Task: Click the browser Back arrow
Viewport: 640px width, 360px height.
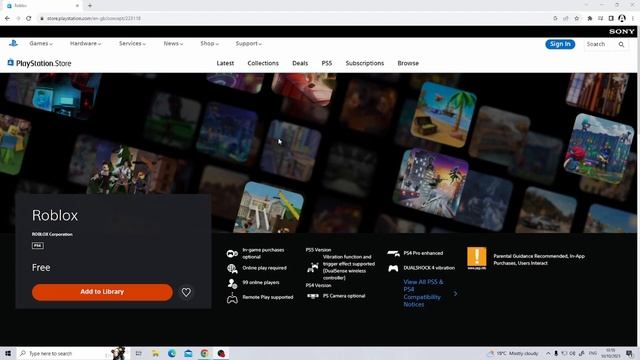Action: point(7,18)
